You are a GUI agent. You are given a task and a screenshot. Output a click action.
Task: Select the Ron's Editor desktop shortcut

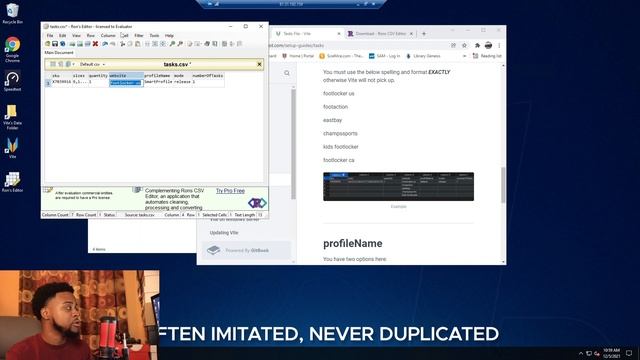point(12,182)
